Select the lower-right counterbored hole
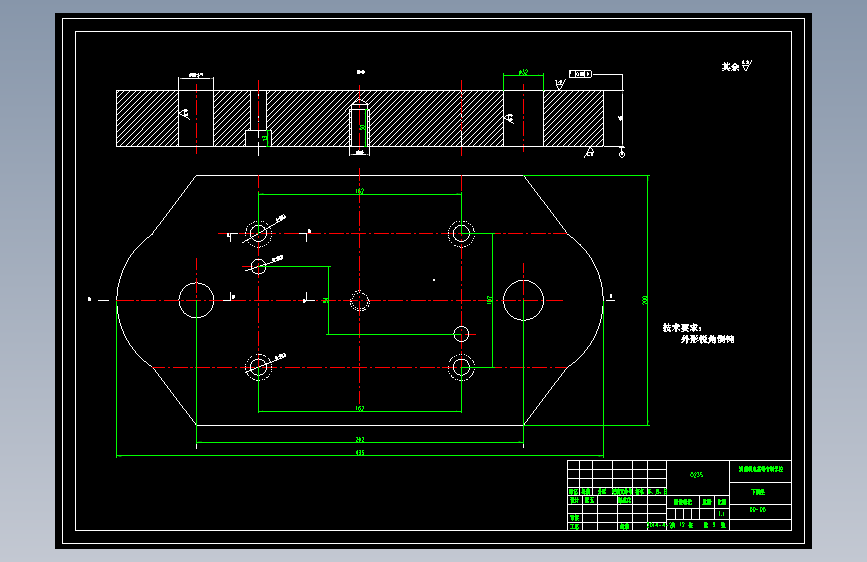 [461, 367]
